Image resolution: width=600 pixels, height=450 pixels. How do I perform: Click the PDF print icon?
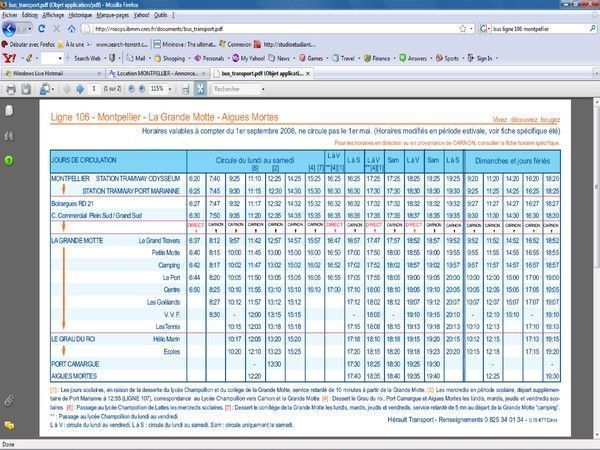[11, 89]
